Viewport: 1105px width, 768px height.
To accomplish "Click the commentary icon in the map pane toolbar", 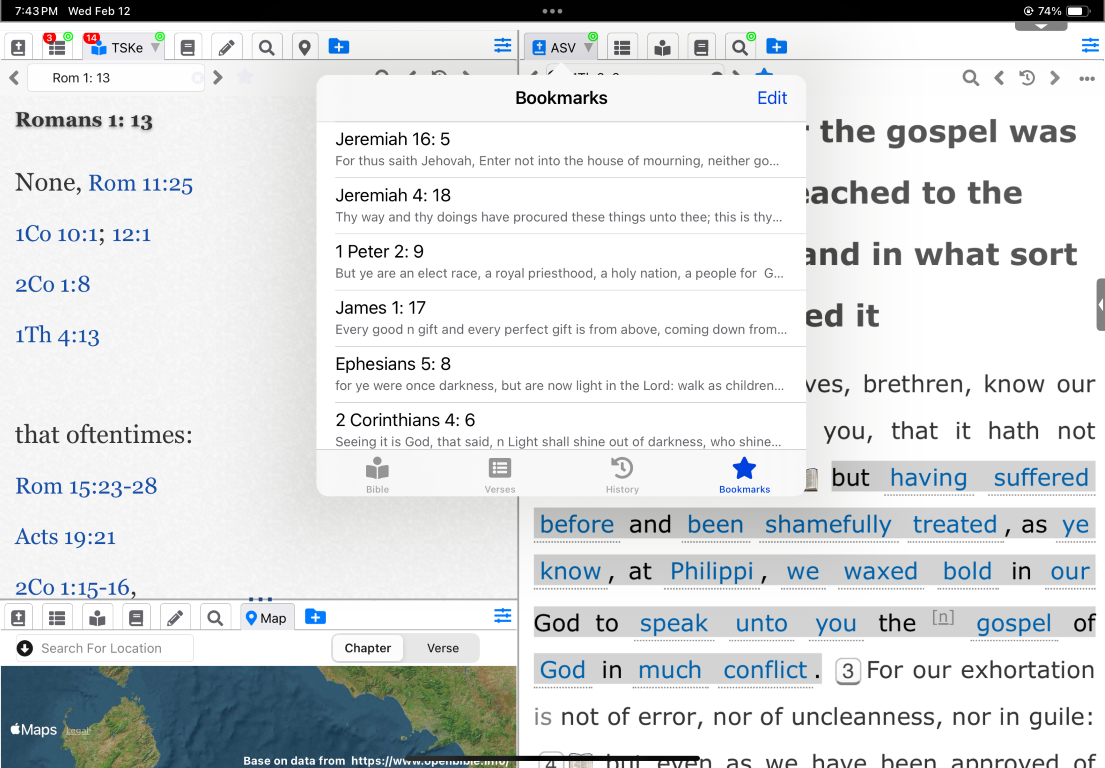I will click(x=97, y=617).
